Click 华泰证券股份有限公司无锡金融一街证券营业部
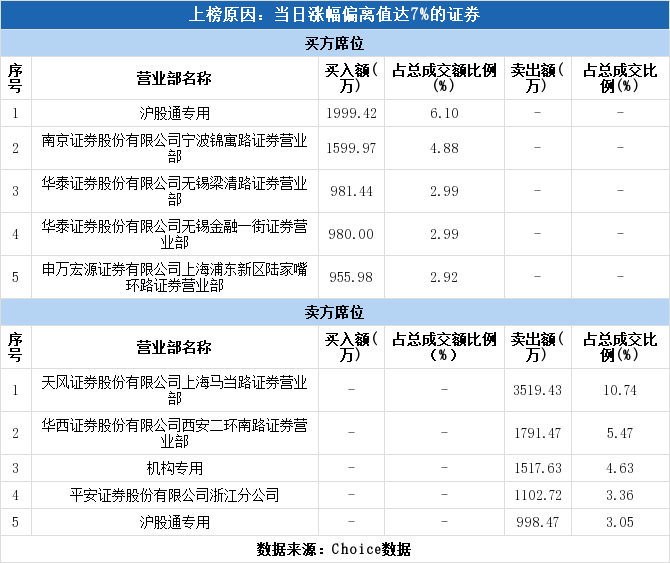This screenshot has width=670, height=563. click(175, 234)
